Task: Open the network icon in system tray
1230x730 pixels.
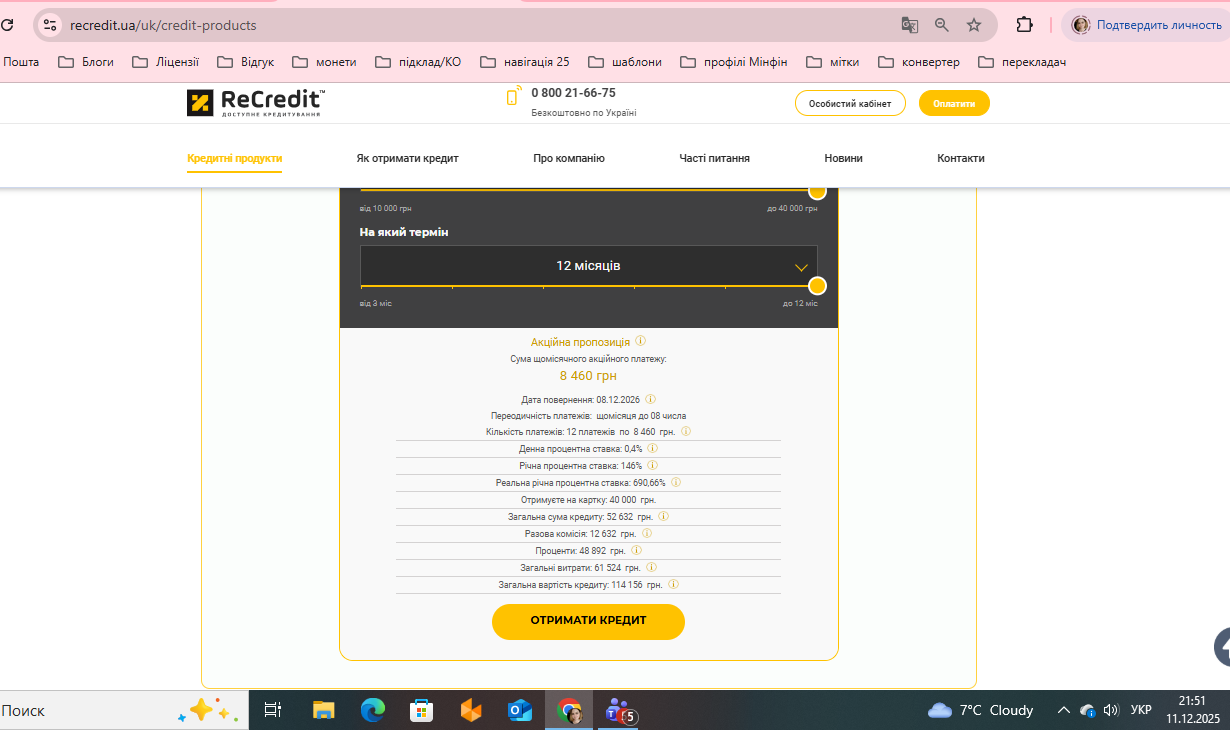Action: (x=1088, y=710)
